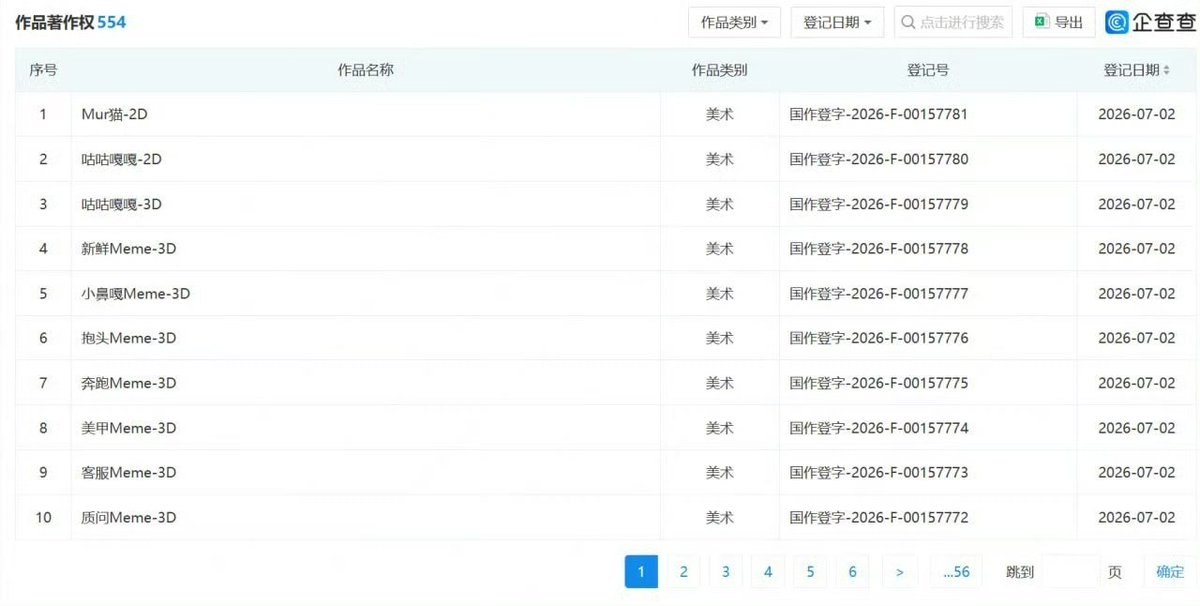Screen dimensions: 1200x606
Task: Go to page 6
Action: coord(853,572)
